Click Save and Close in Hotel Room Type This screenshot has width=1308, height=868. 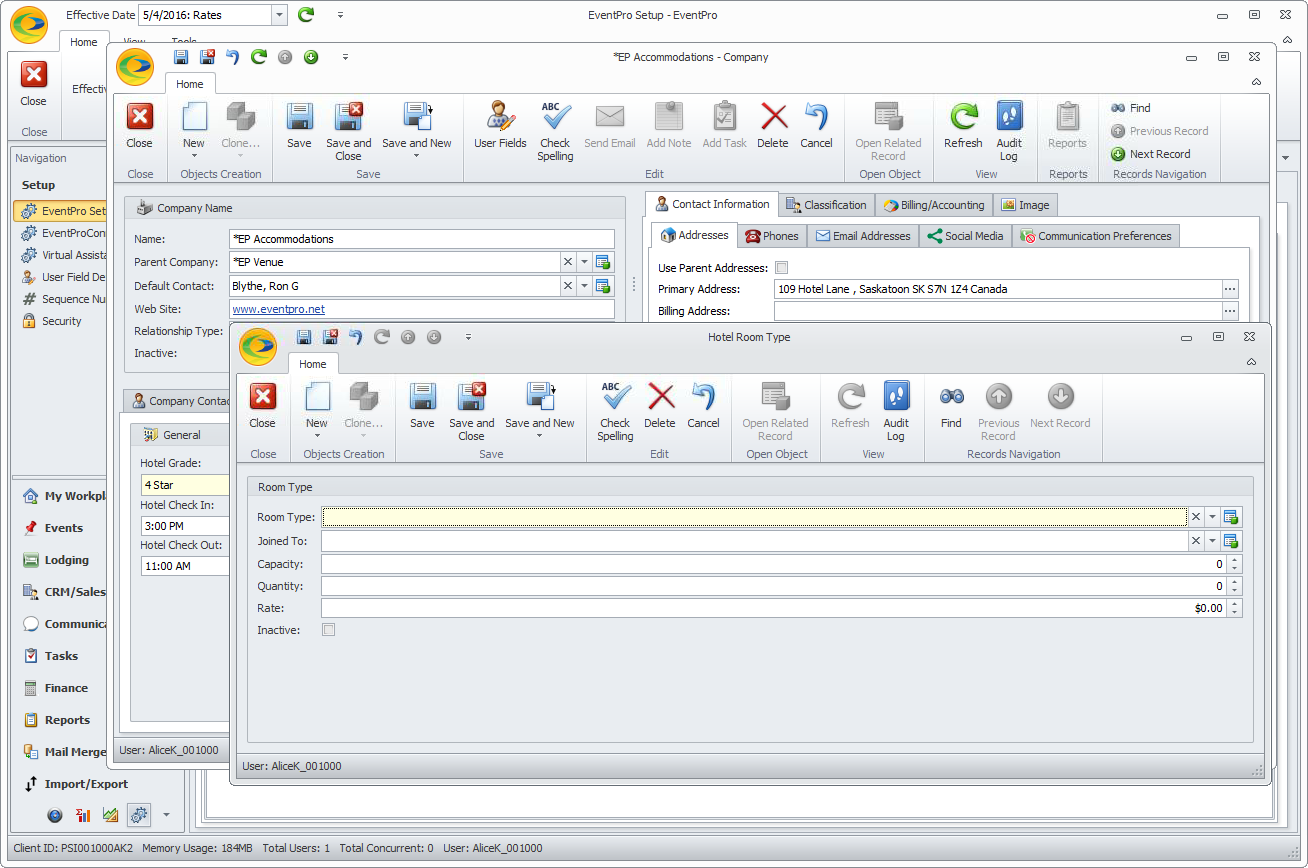click(471, 411)
